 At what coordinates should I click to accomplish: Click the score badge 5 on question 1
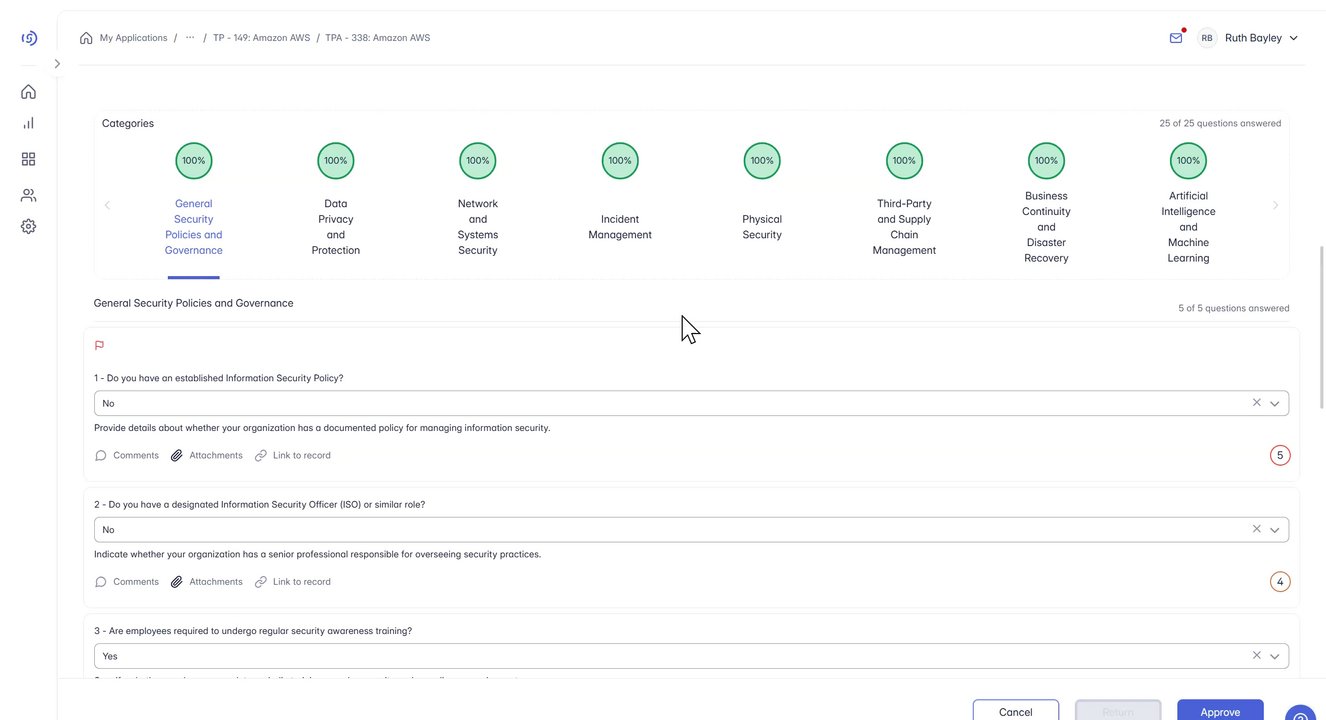[x=1280, y=456]
